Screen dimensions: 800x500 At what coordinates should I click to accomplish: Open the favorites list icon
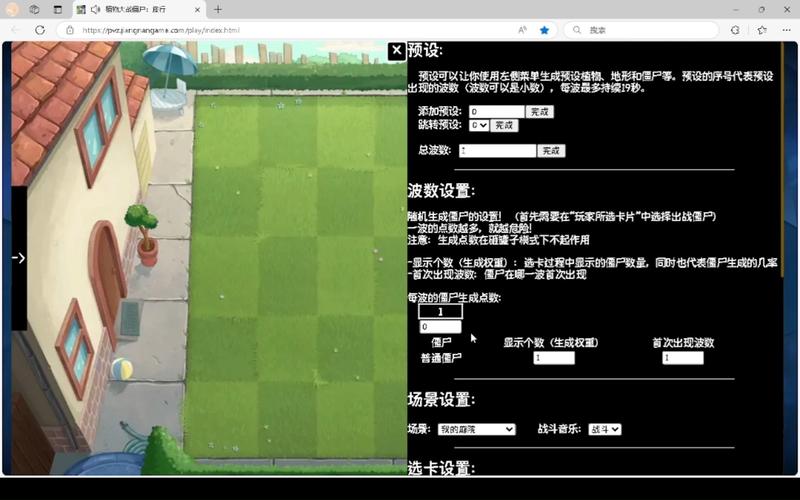tap(762, 30)
